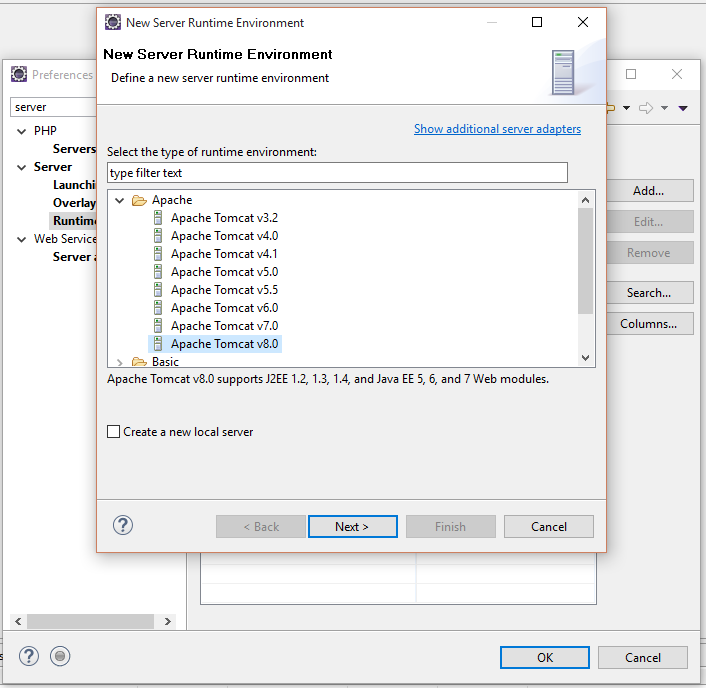This screenshot has width=706, height=688.
Task: Click the Apache folder icon
Action: click(139, 200)
